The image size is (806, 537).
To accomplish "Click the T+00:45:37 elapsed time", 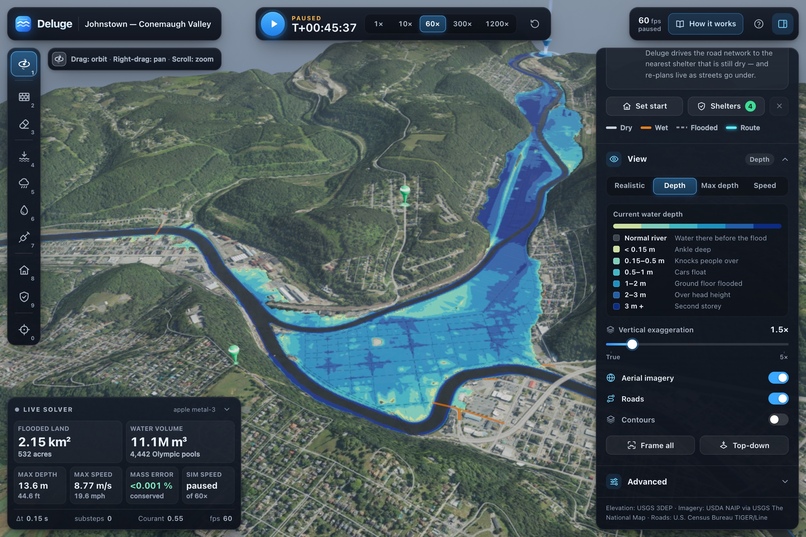I will (x=324, y=28).
